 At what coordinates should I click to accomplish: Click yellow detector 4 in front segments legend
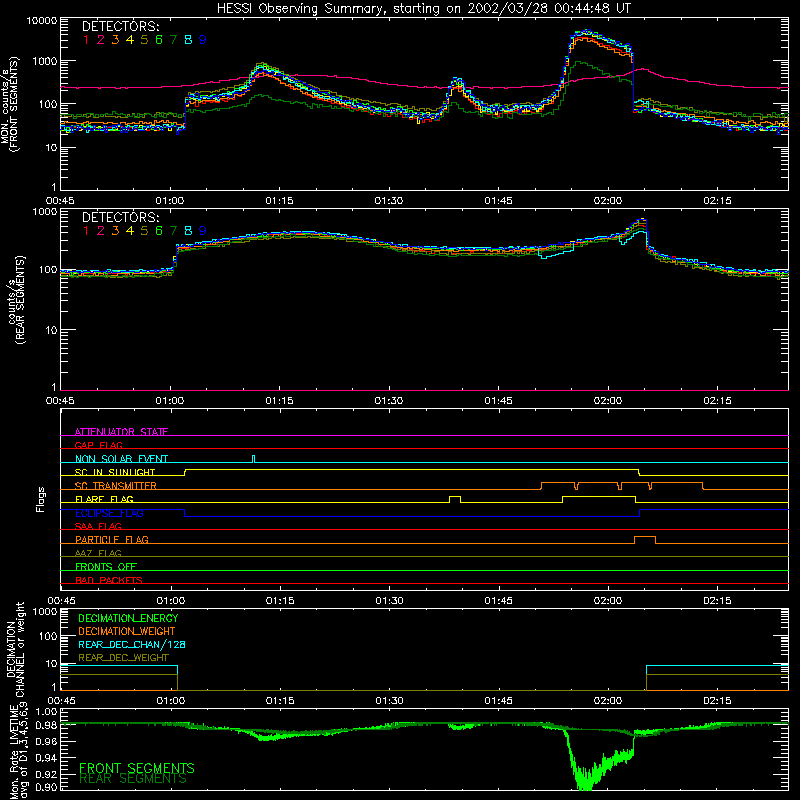130,40
